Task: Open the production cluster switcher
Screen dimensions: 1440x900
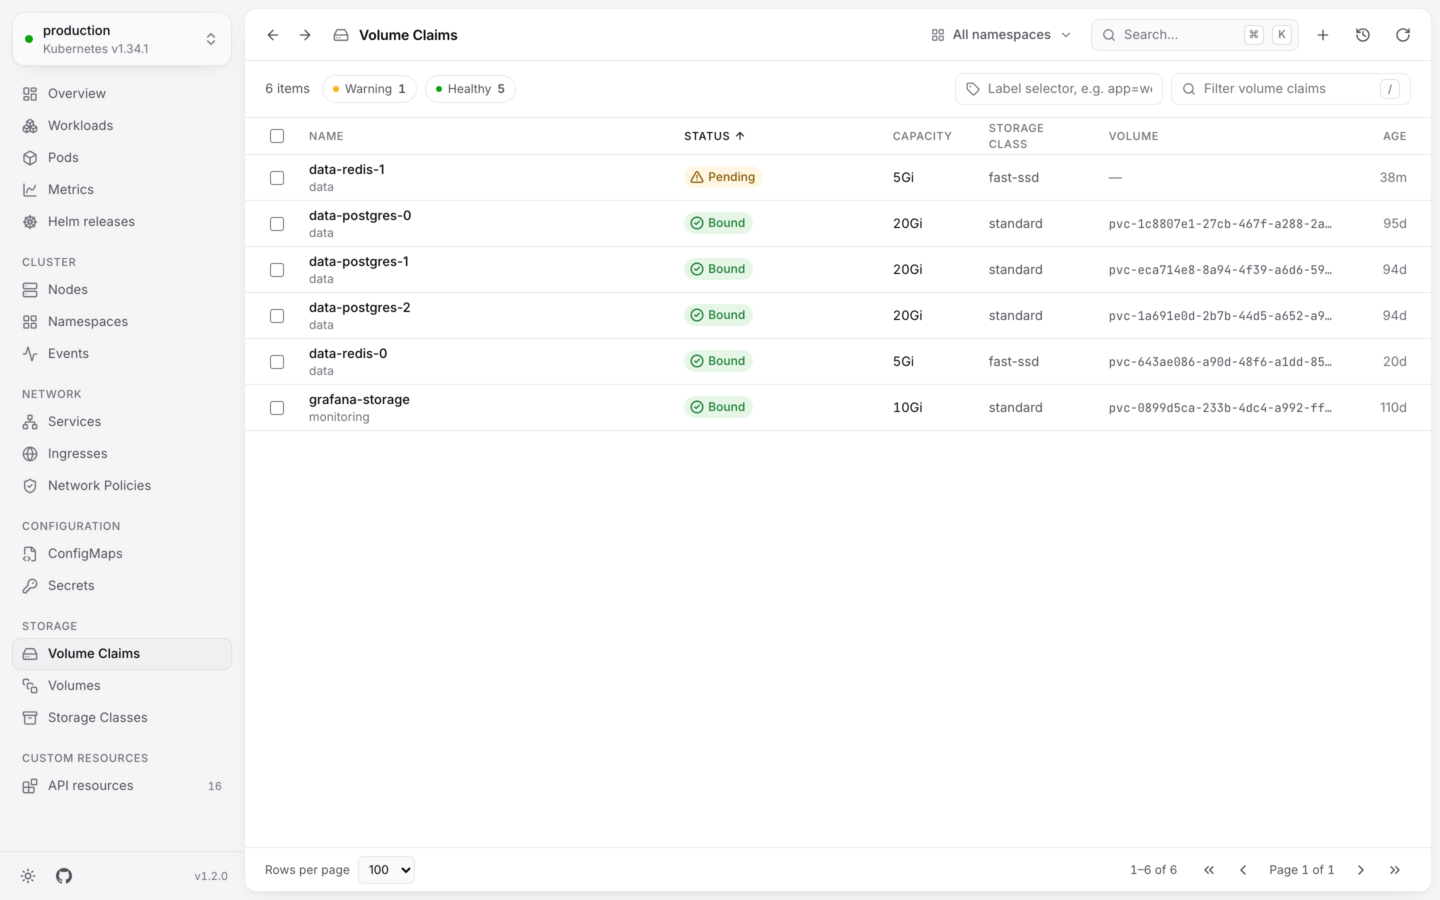Action: coord(122,39)
